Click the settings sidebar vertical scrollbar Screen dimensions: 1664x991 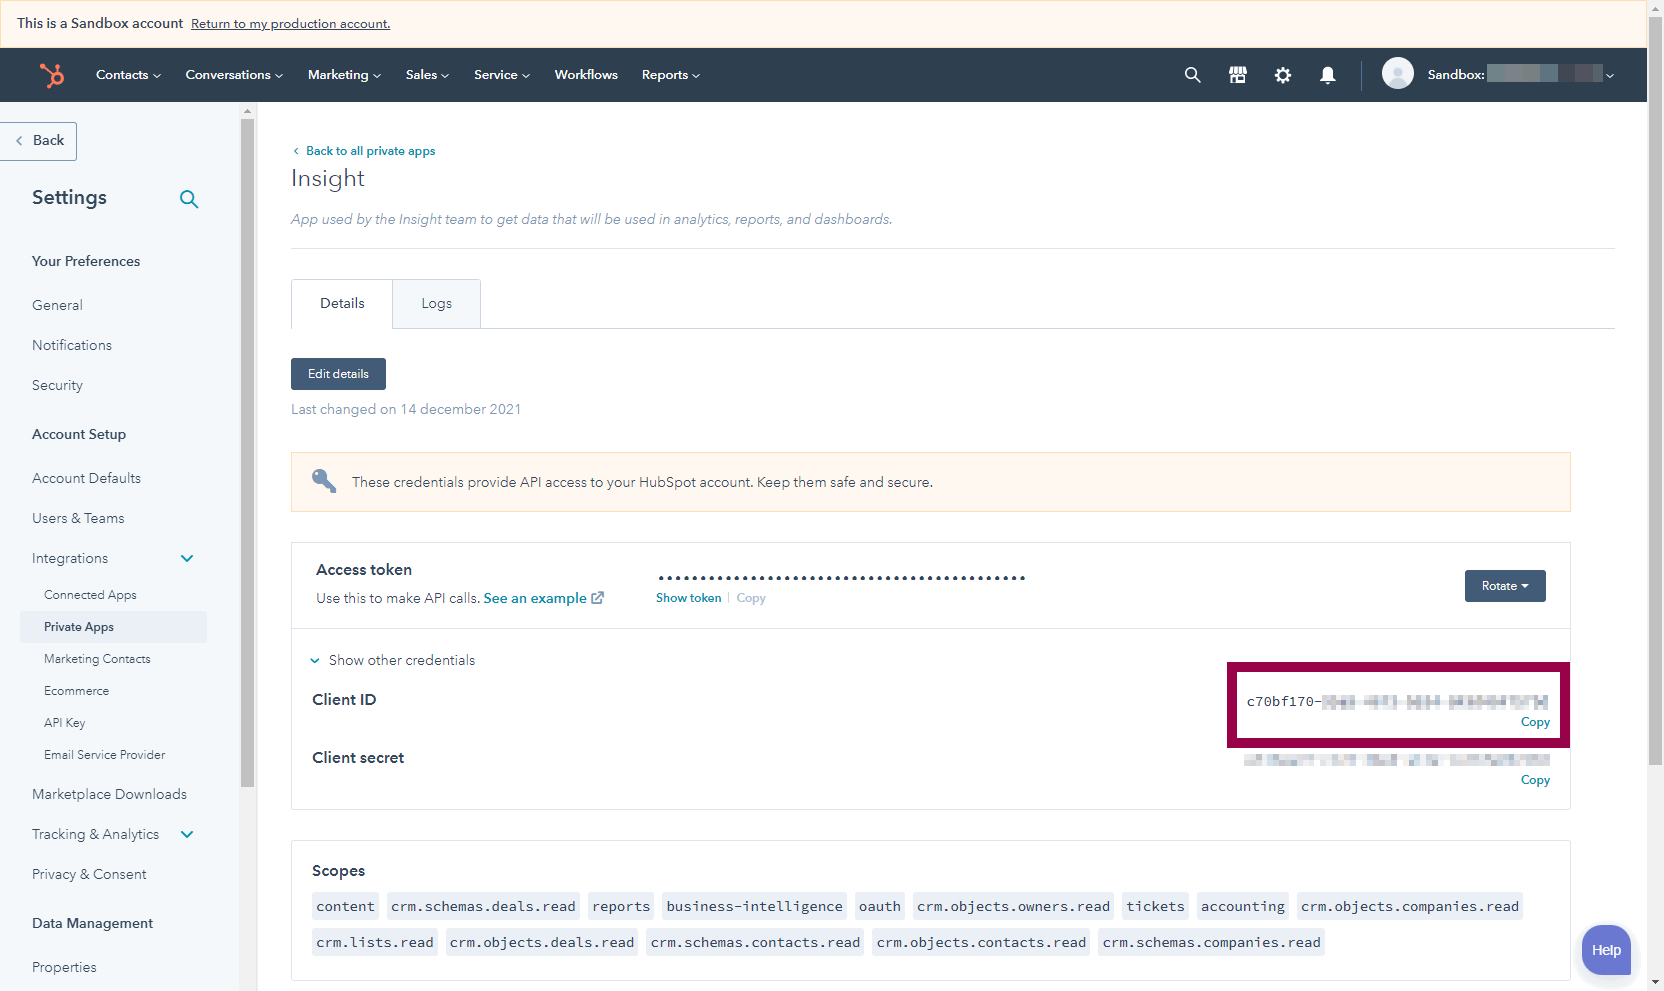click(x=248, y=450)
